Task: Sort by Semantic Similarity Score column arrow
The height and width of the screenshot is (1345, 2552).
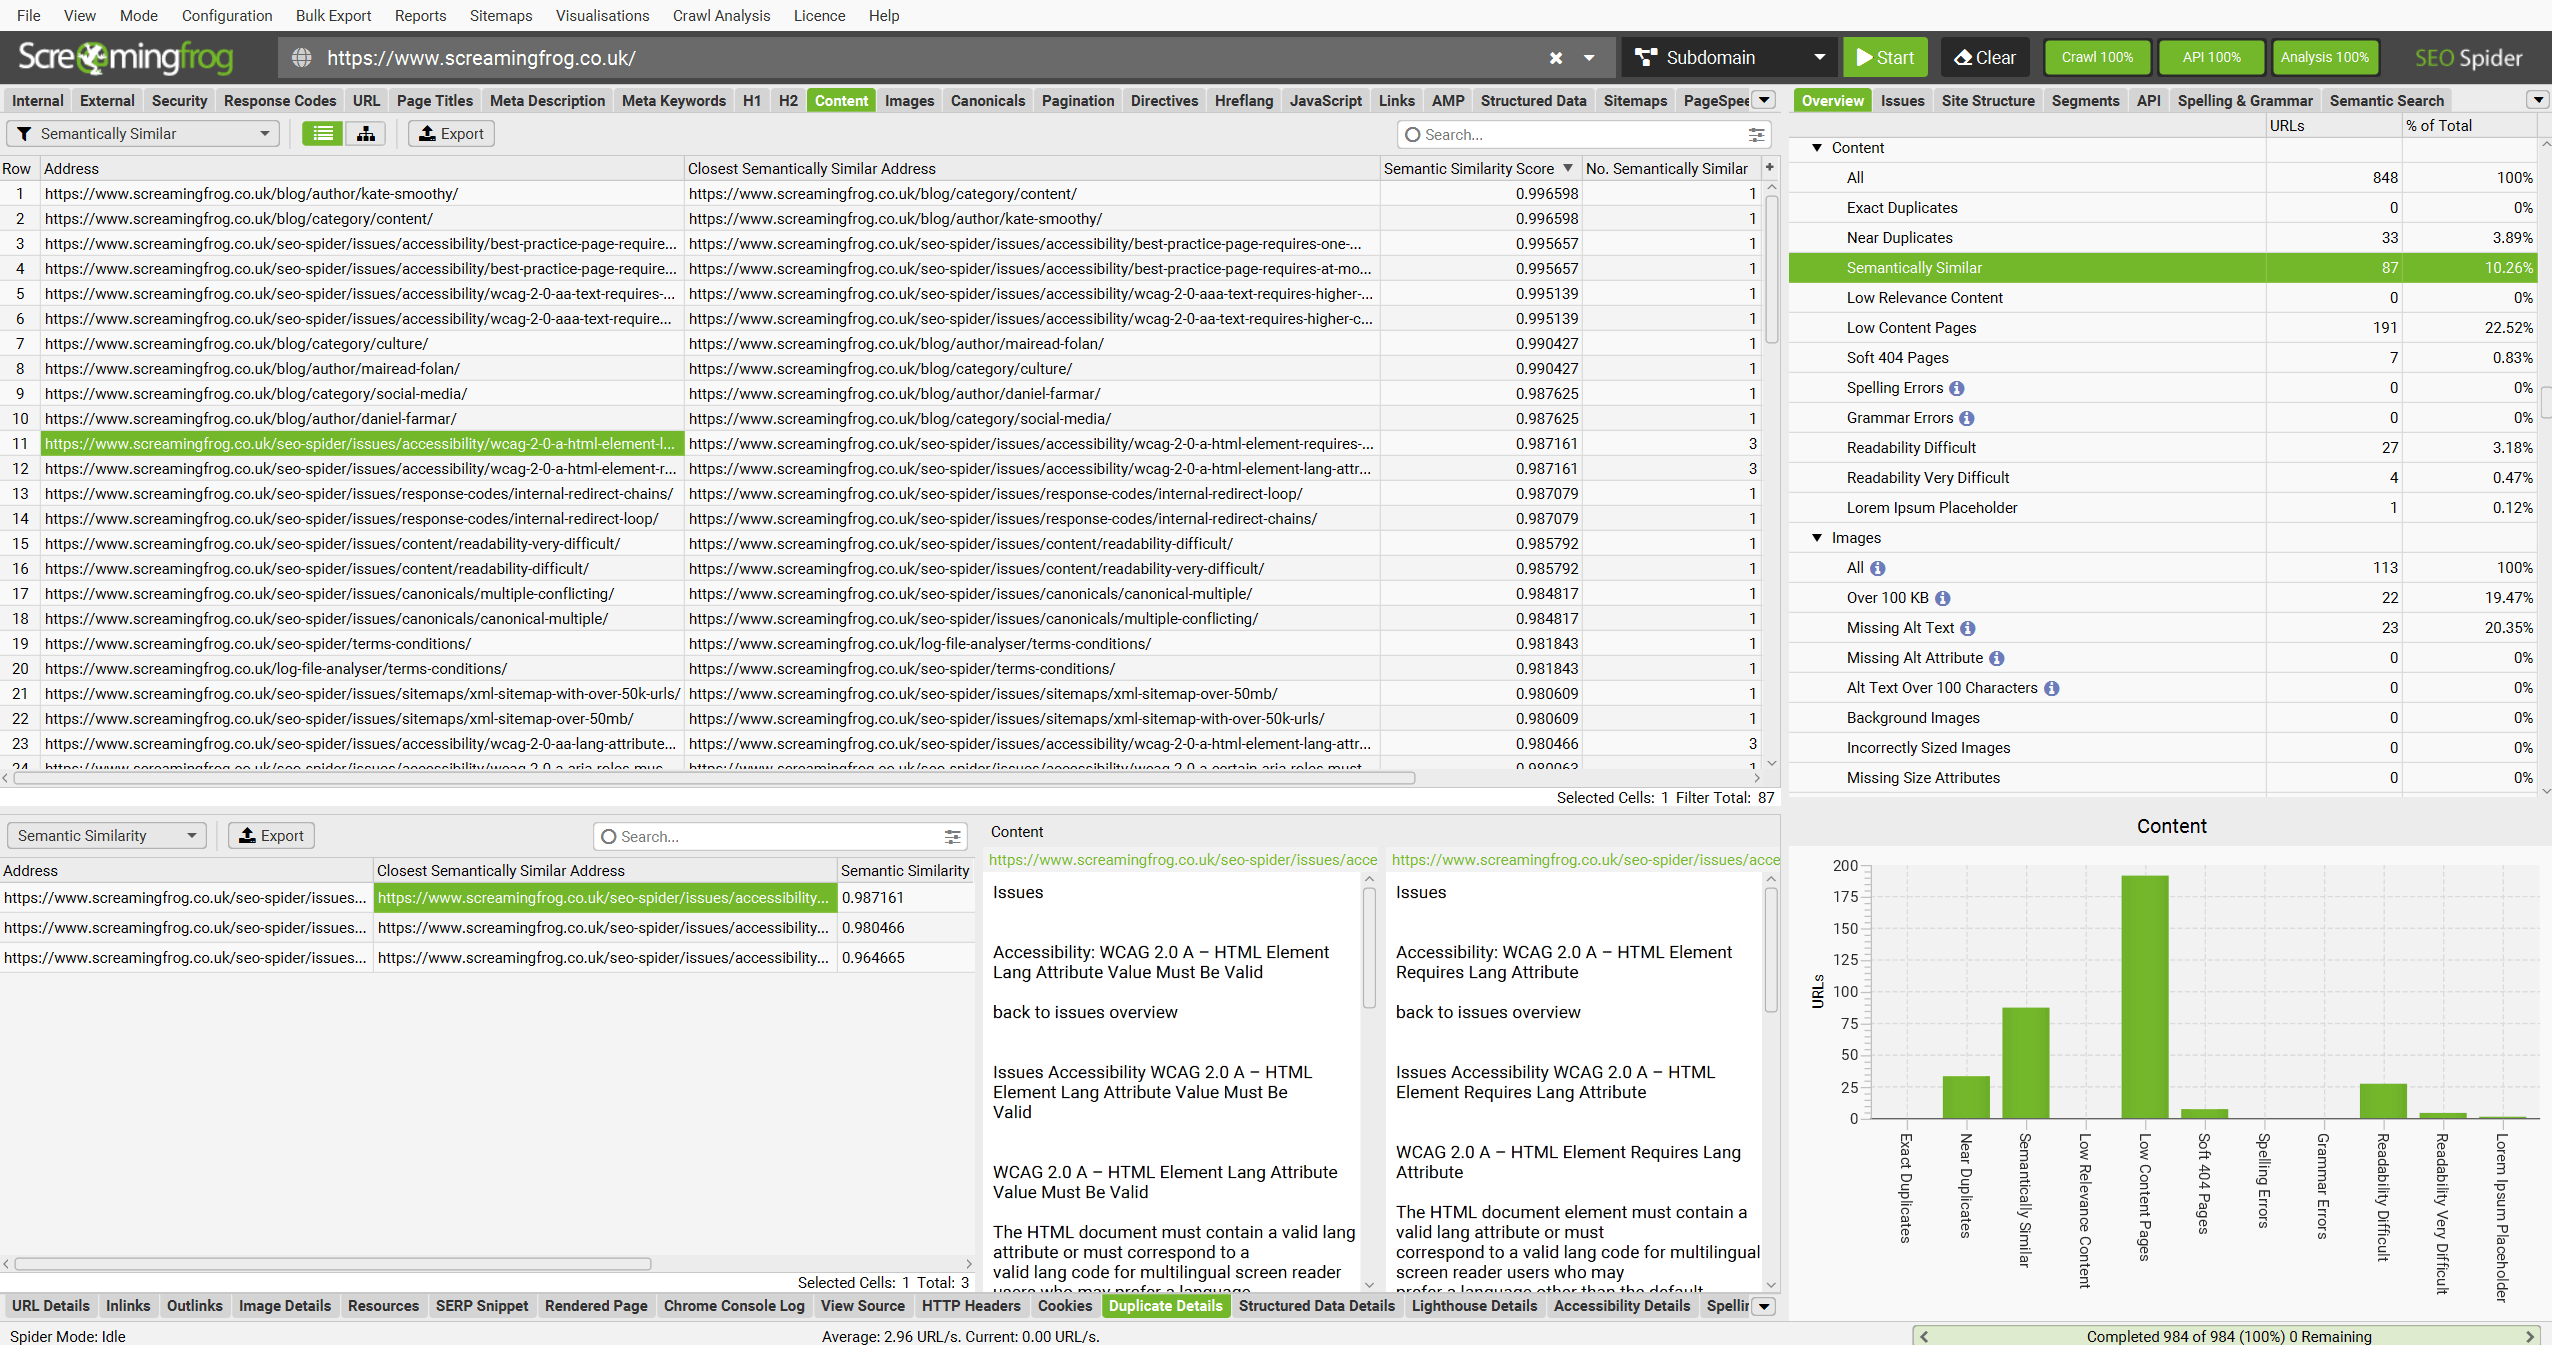Action: point(1568,168)
